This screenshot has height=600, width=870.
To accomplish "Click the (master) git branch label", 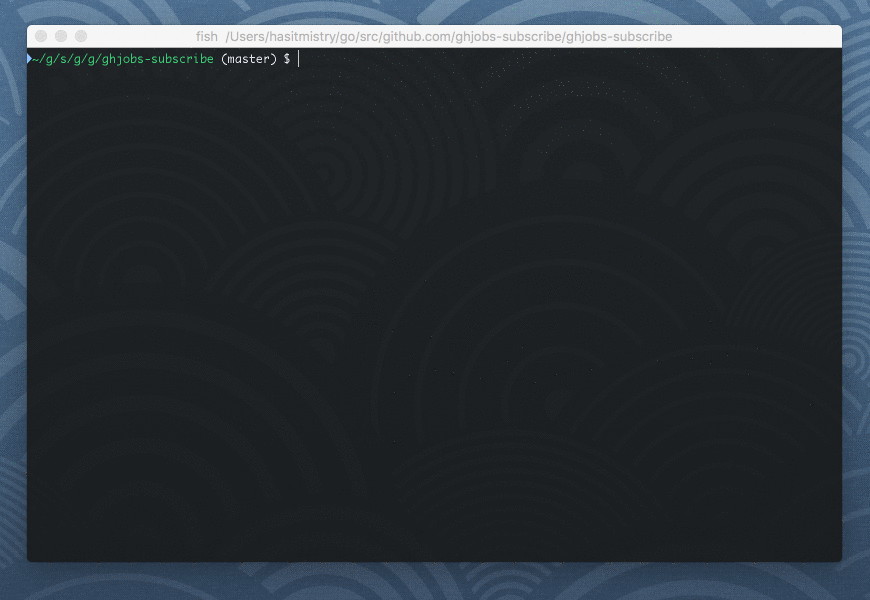I will tap(249, 59).
